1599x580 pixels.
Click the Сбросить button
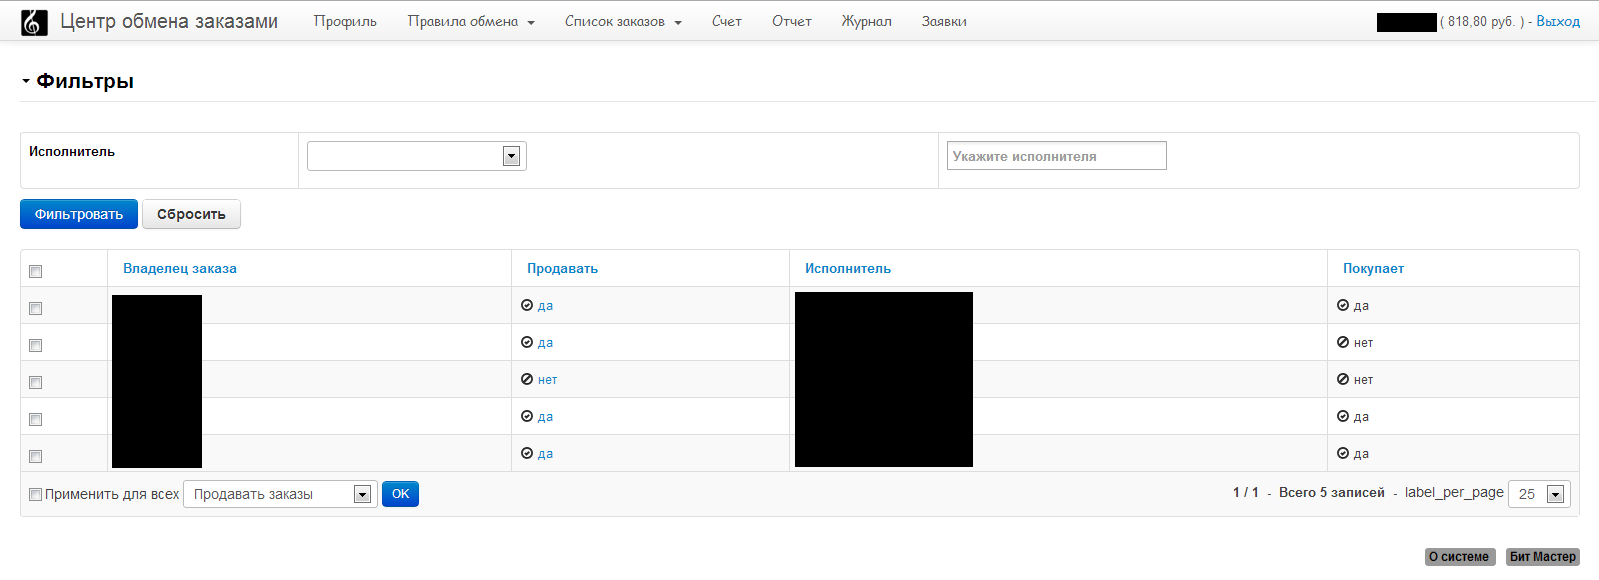191,214
